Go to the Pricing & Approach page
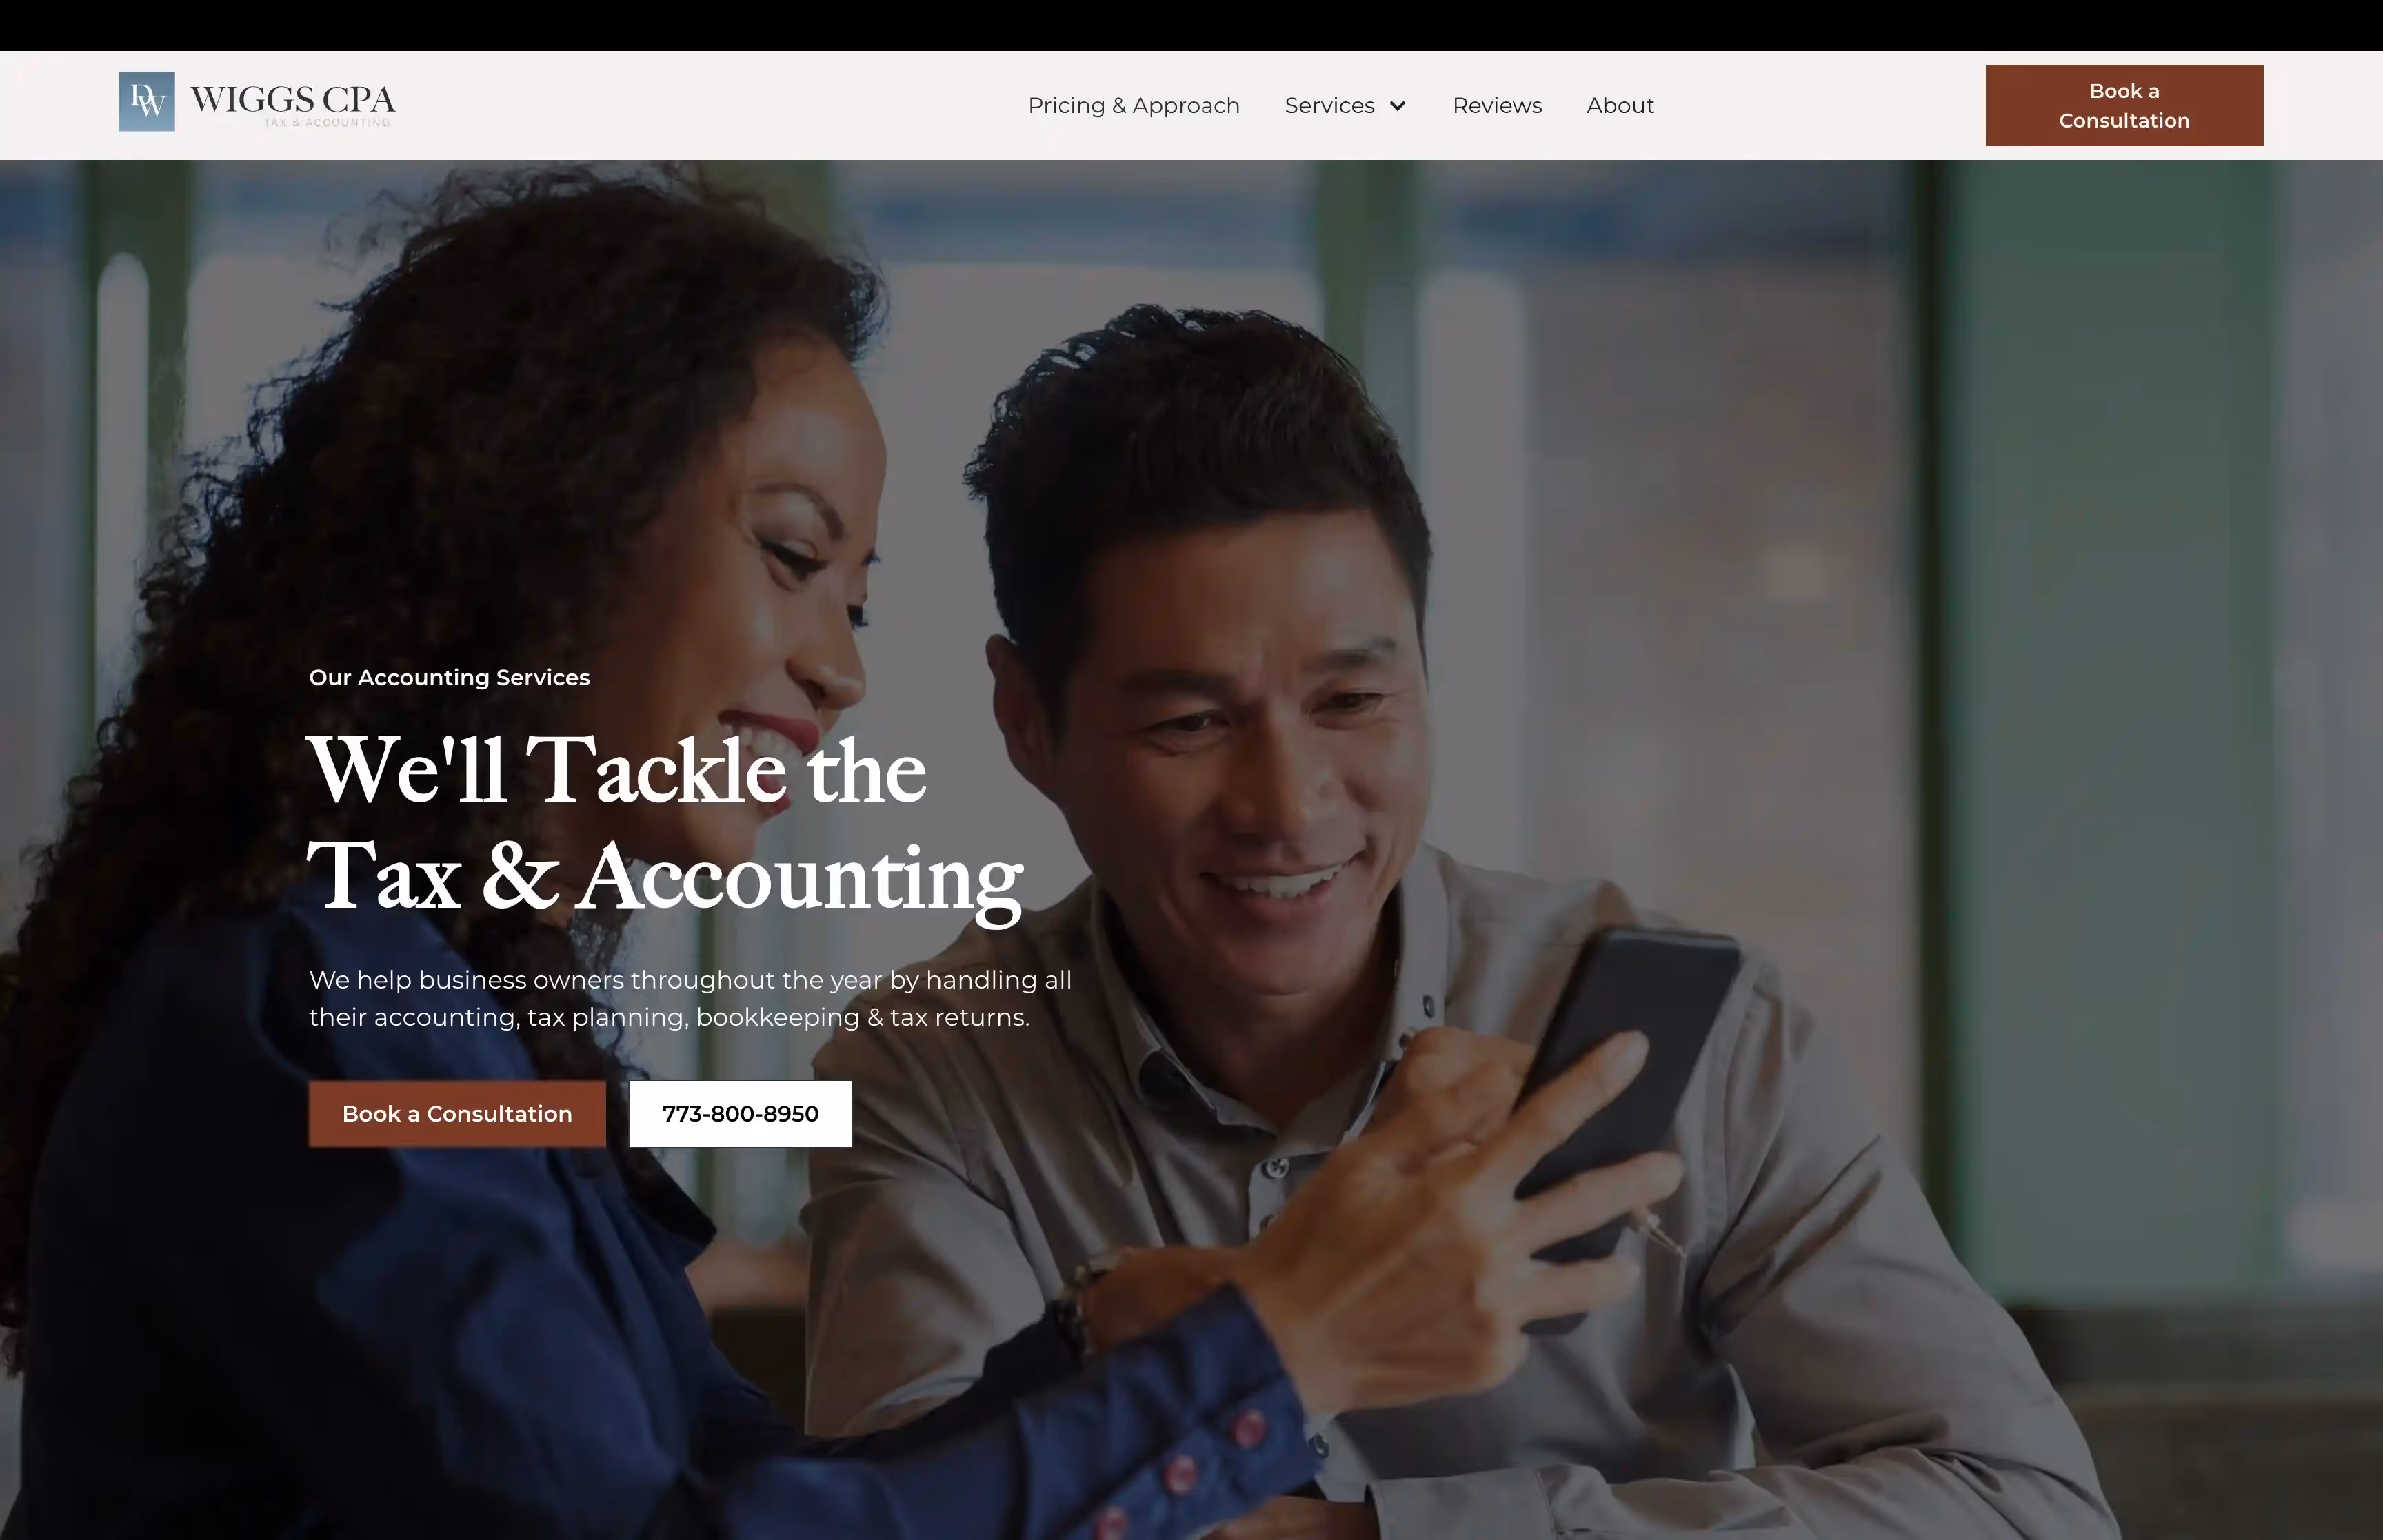2383x1540 pixels. (1133, 106)
